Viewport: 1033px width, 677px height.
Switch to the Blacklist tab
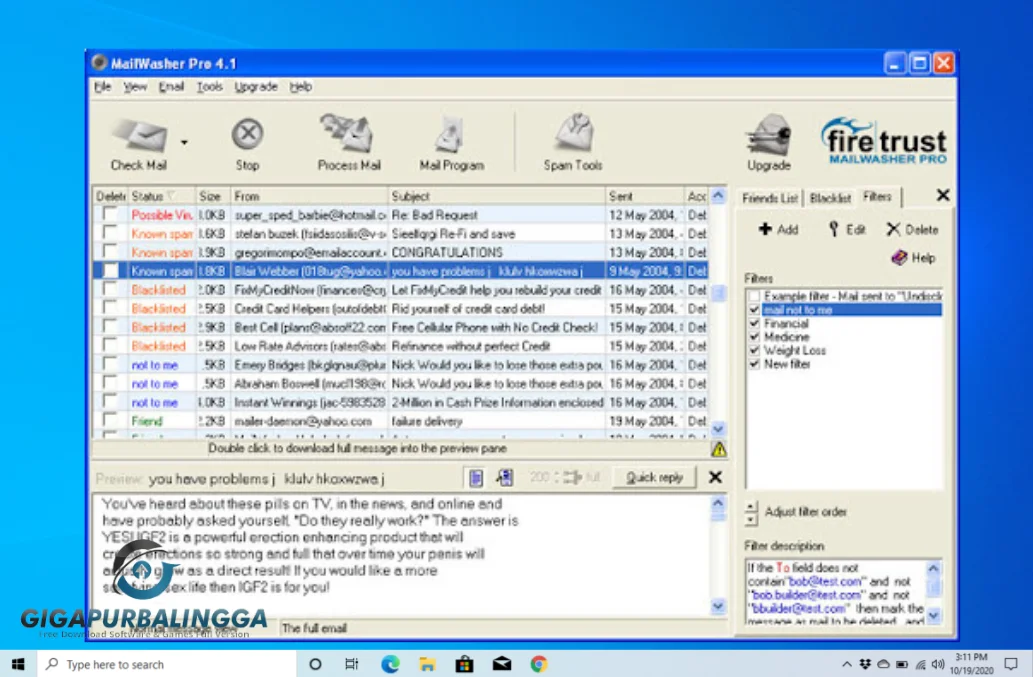click(x=830, y=198)
